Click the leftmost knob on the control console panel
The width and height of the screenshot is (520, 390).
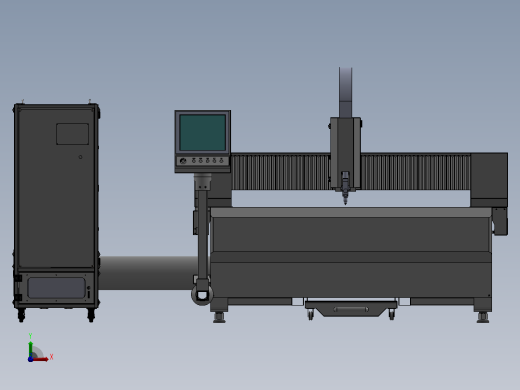click(183, 161)
